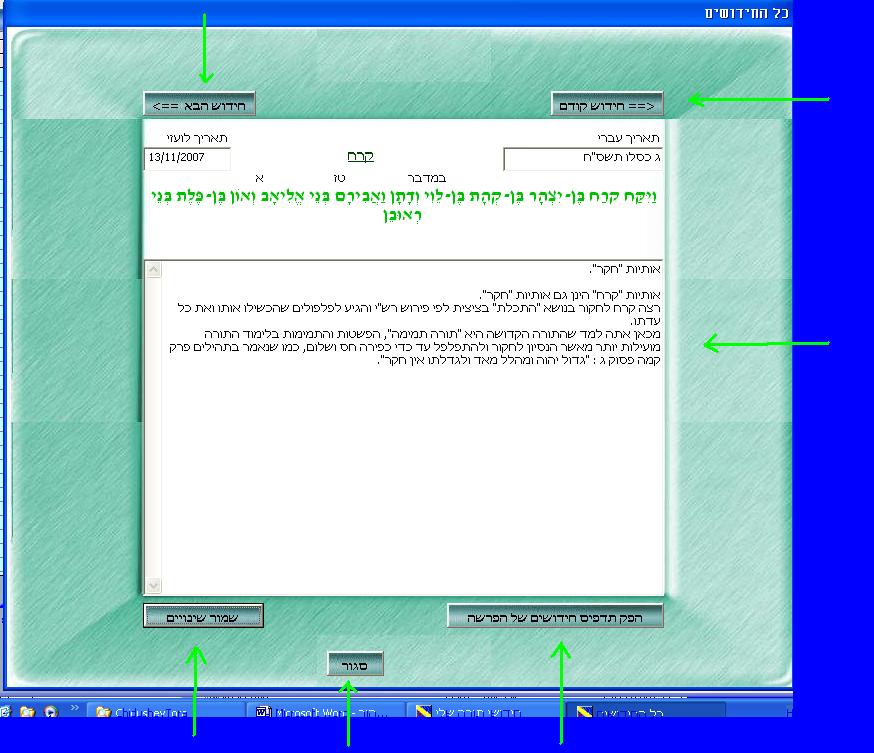Open the underlined 'קרח' parasha link
The width and height of the screenshot is (874, 753).
tap(360, 156)
